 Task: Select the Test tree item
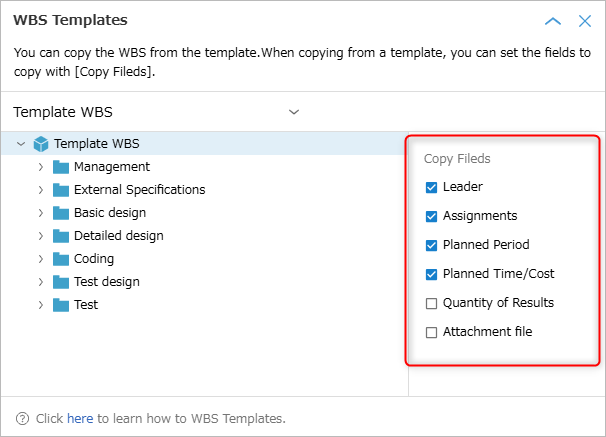coord(86,305)
